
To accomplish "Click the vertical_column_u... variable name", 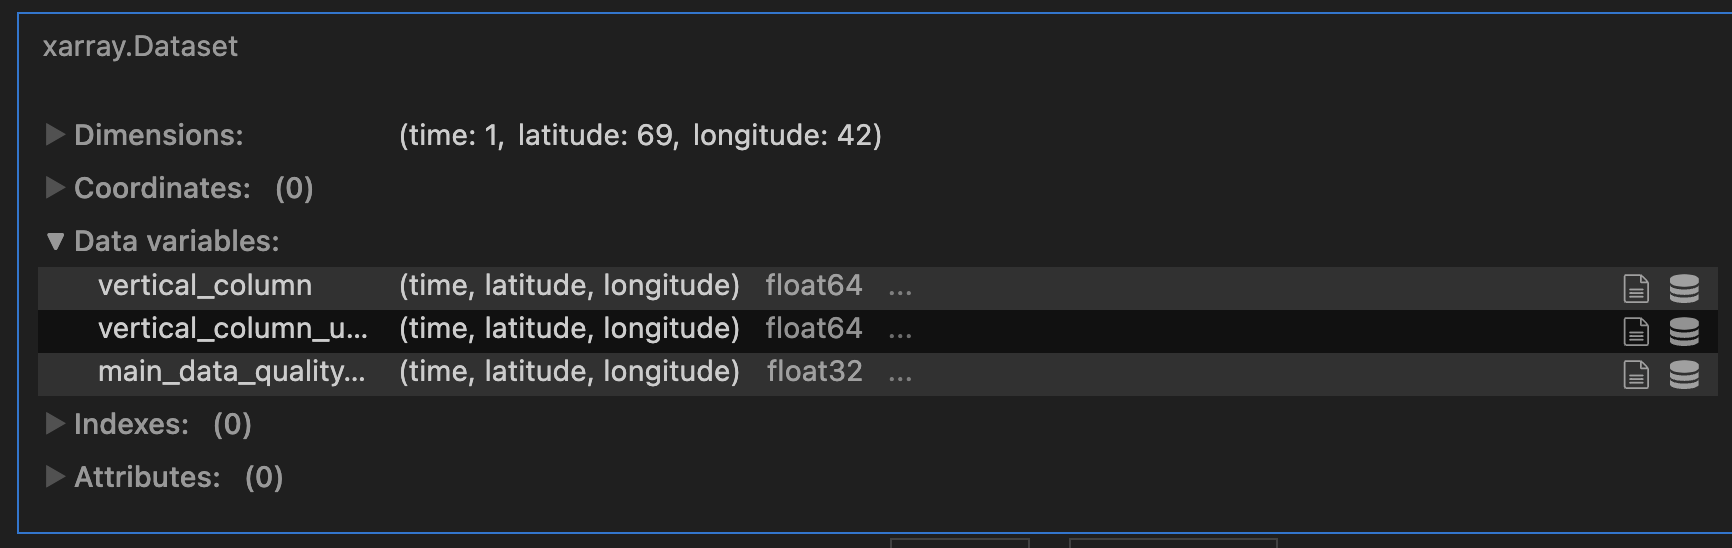I will click(x=232, y=329).
